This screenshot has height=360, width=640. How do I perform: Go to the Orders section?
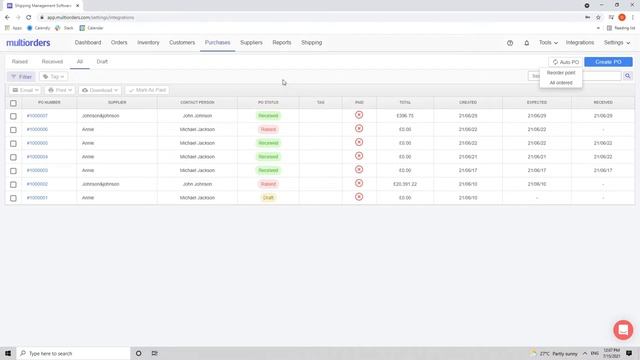click(x=119, y=42)
